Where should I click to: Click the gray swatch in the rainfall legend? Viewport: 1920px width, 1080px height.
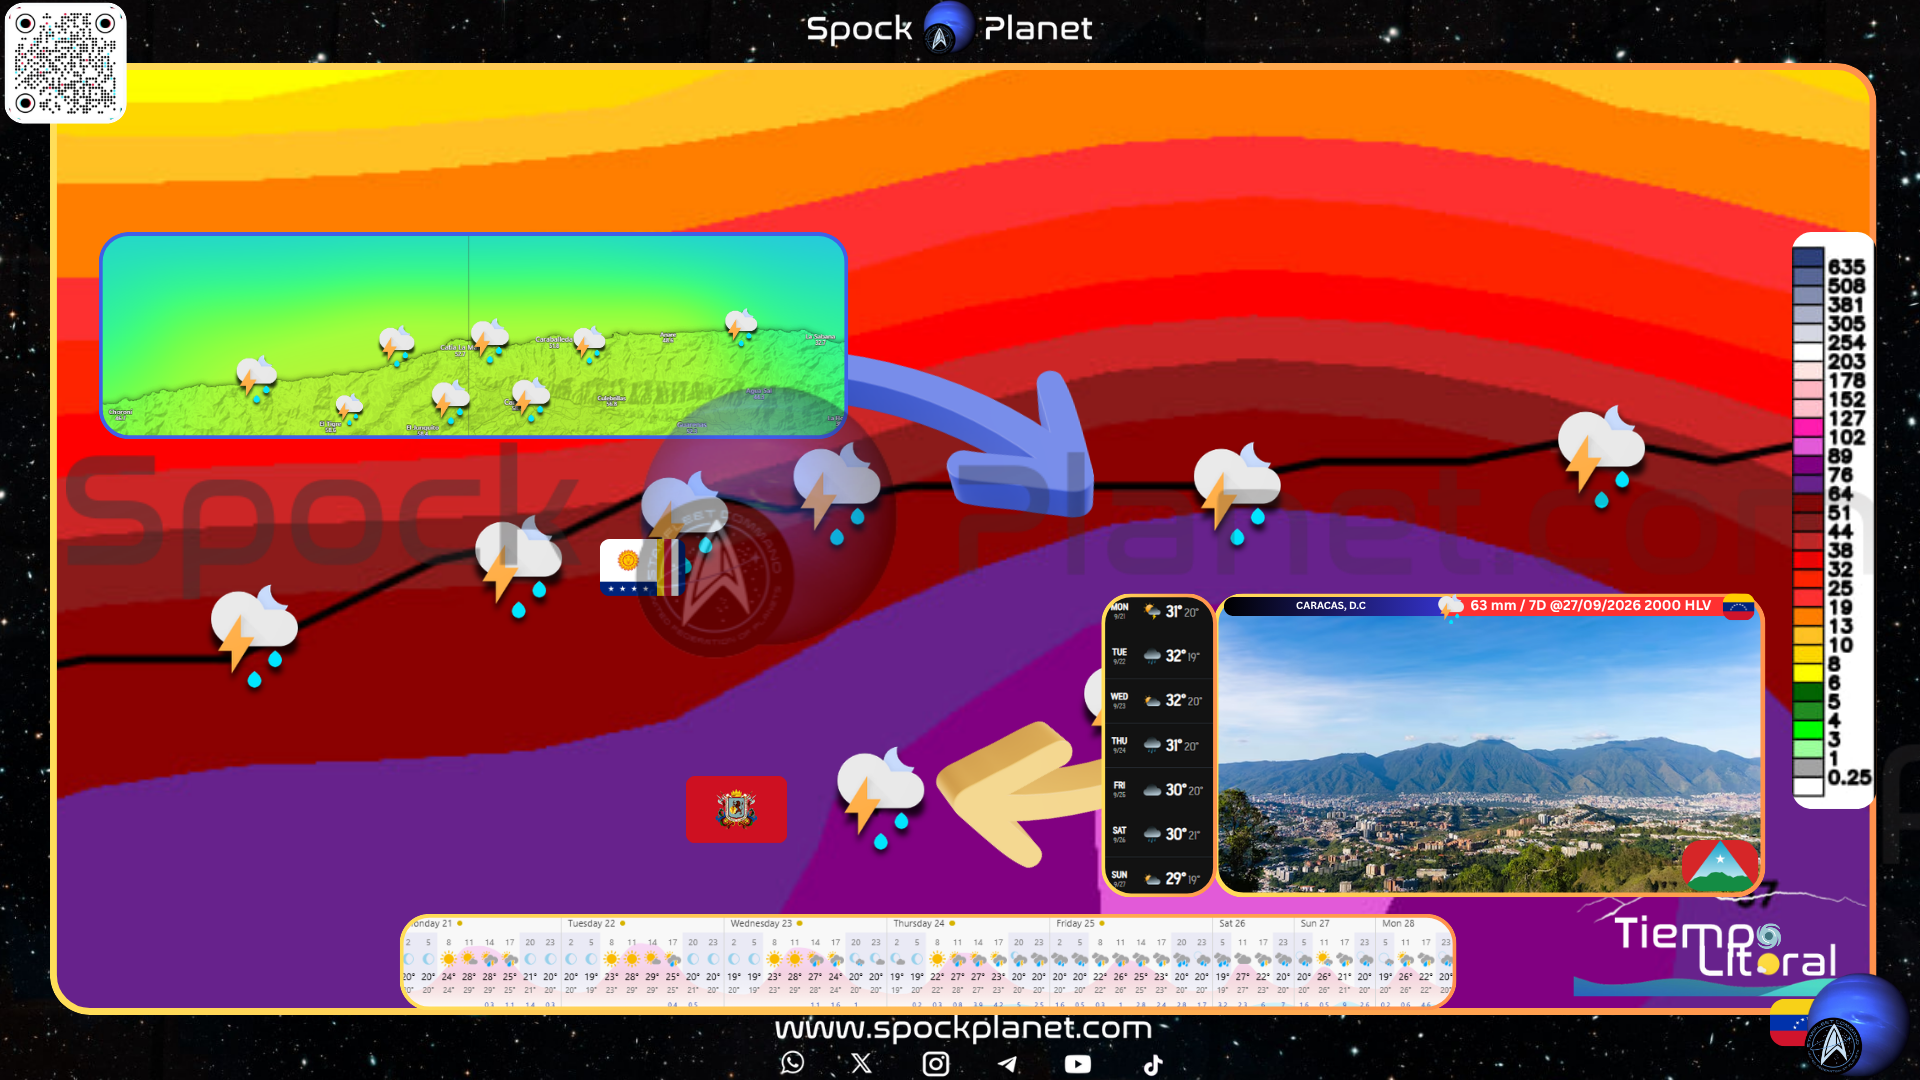tap(1808, 768)
